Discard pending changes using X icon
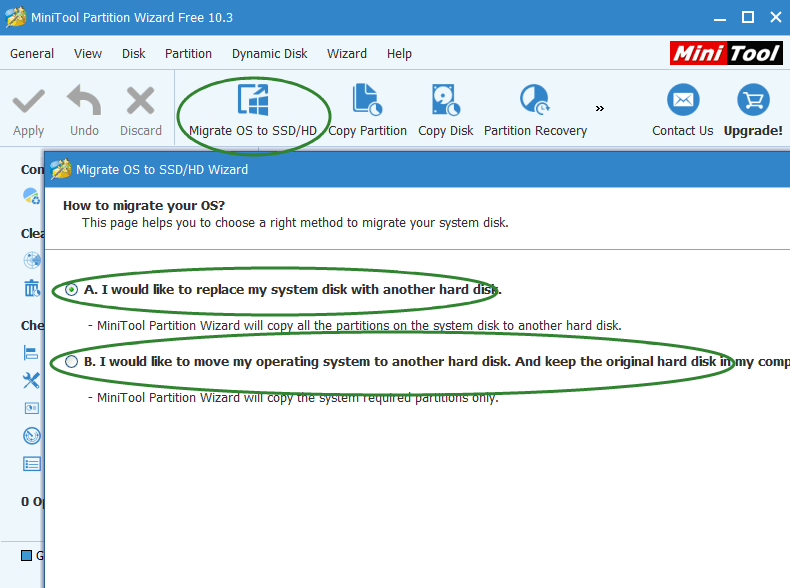This screenshot has width=790, height=588. 141,101
